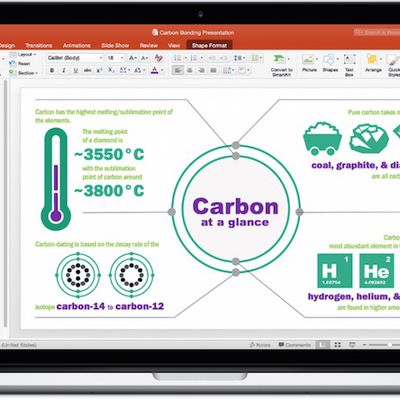Switch to slide sorter grid view

click(x=338, y=345)
